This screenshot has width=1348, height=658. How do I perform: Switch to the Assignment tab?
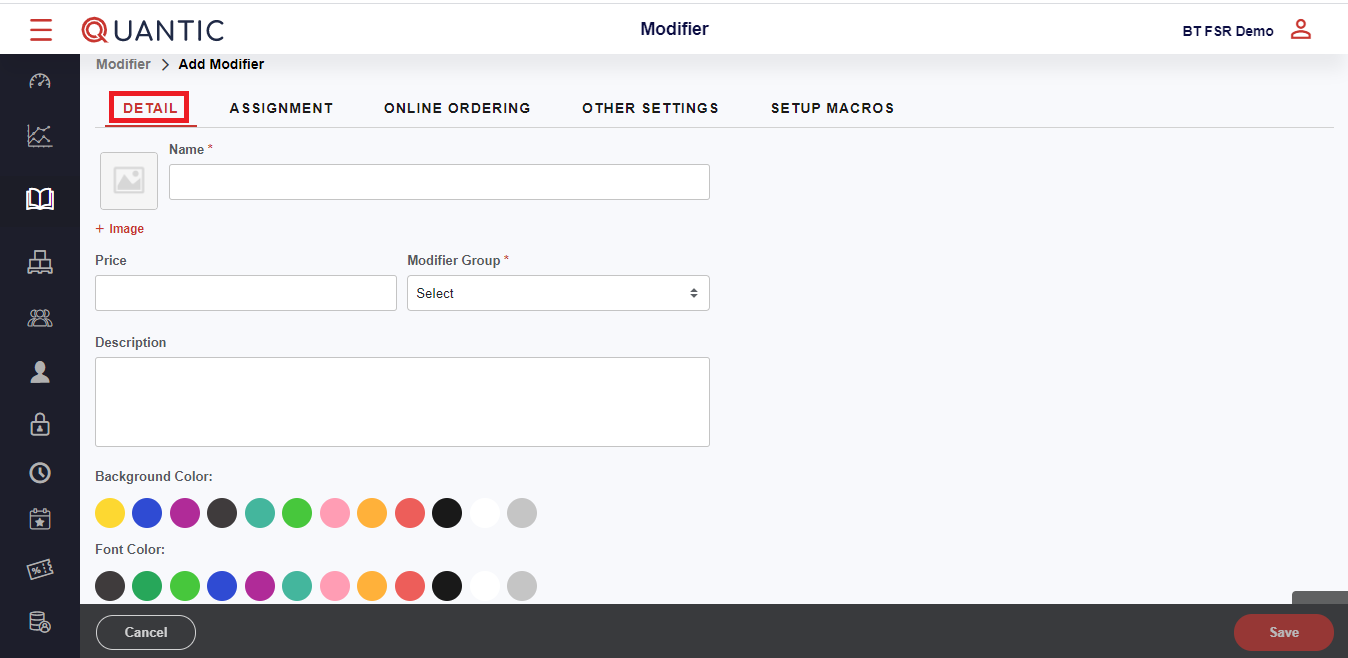click(x=281, y=108)
